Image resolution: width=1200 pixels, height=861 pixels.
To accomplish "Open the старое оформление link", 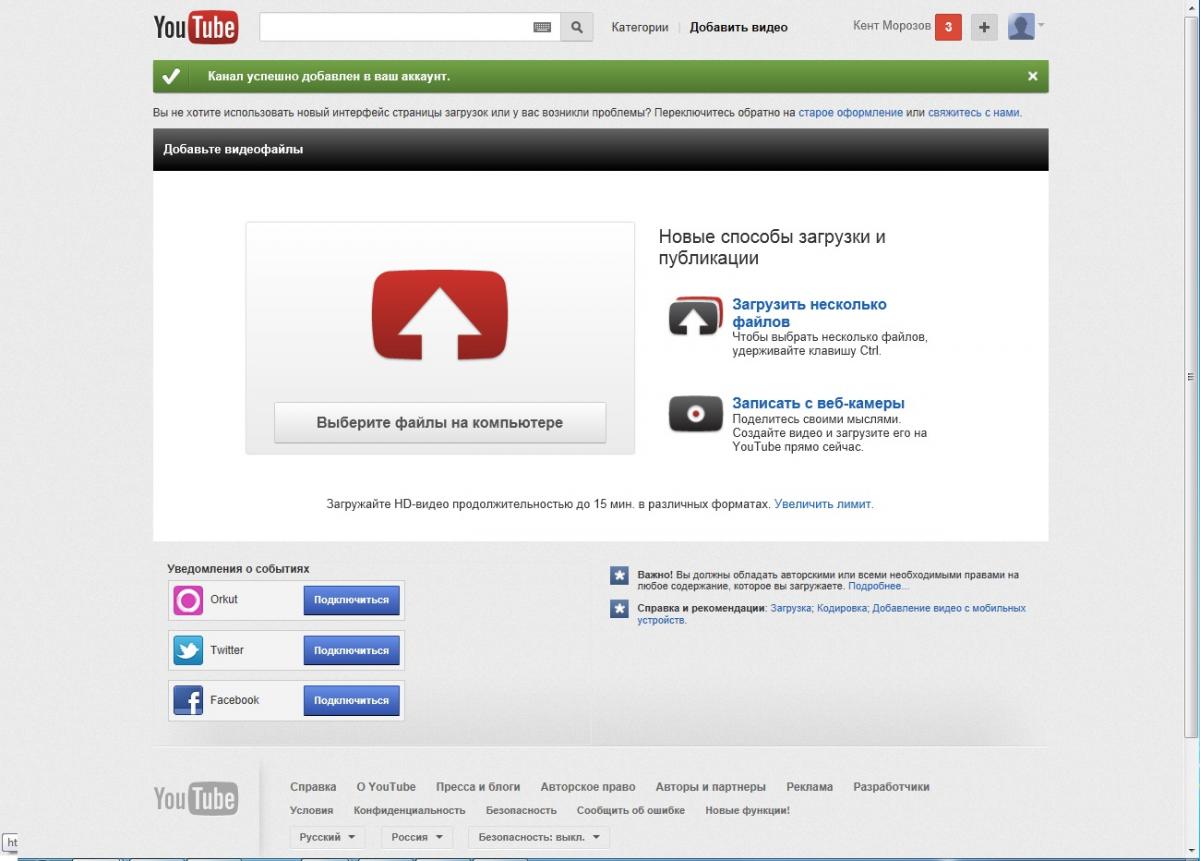I will [x=850, y=113].
